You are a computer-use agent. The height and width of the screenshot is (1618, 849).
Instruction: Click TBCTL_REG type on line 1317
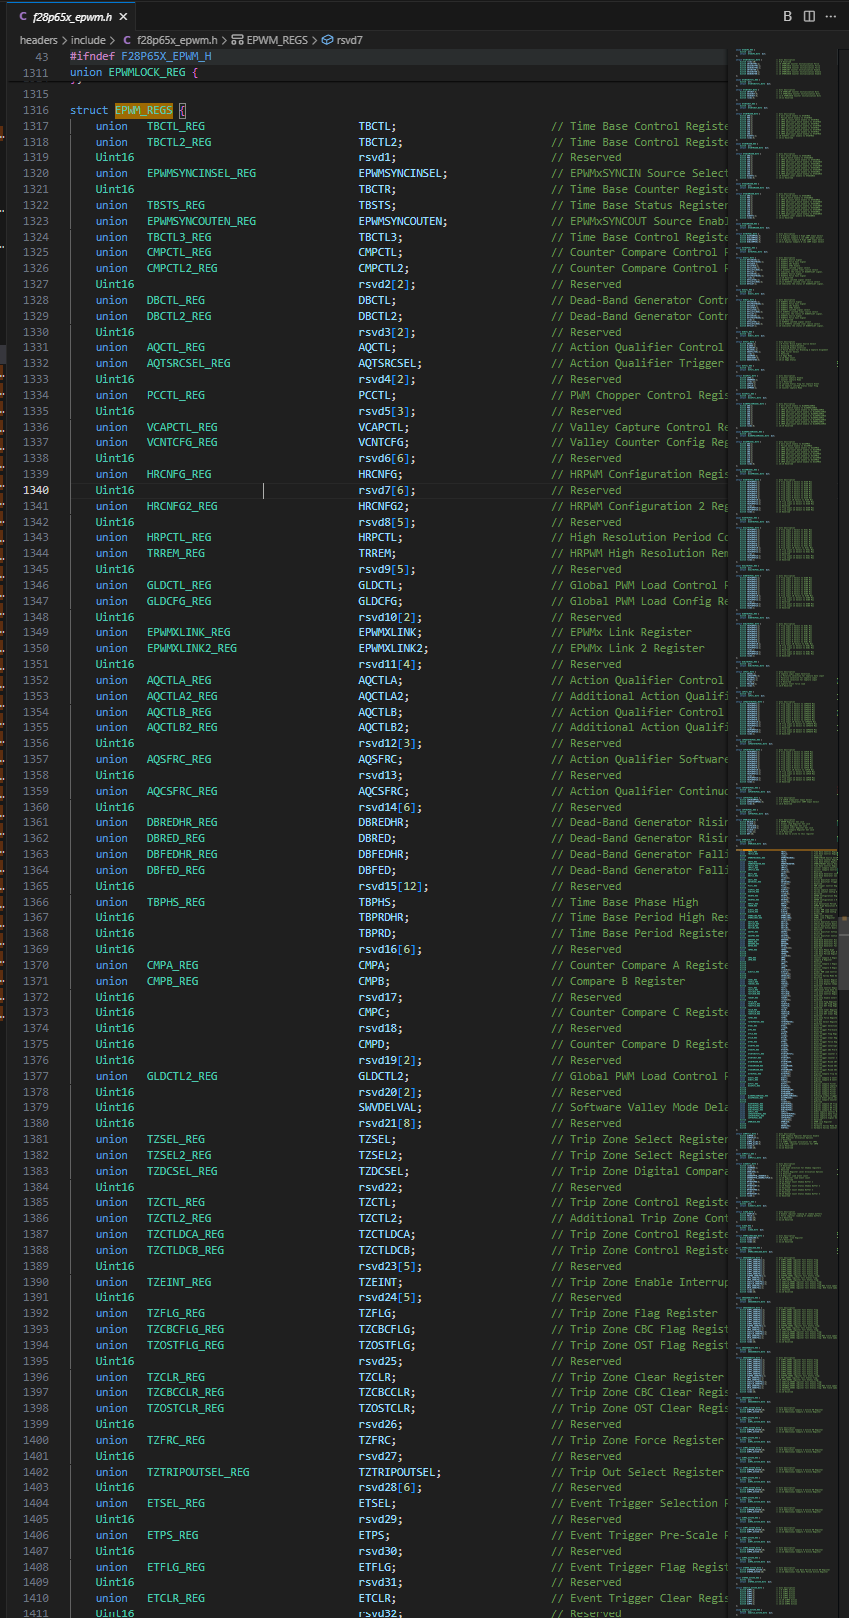(176, 126)
